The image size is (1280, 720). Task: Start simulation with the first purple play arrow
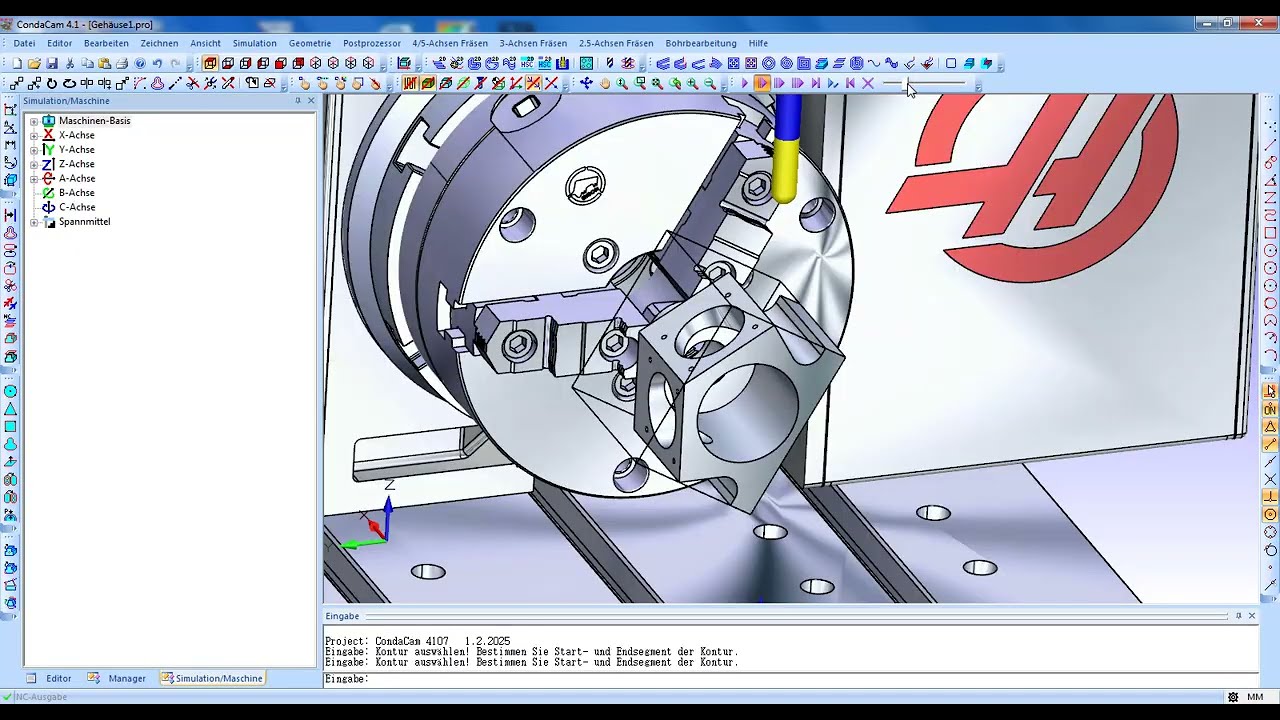pos(745,84)
